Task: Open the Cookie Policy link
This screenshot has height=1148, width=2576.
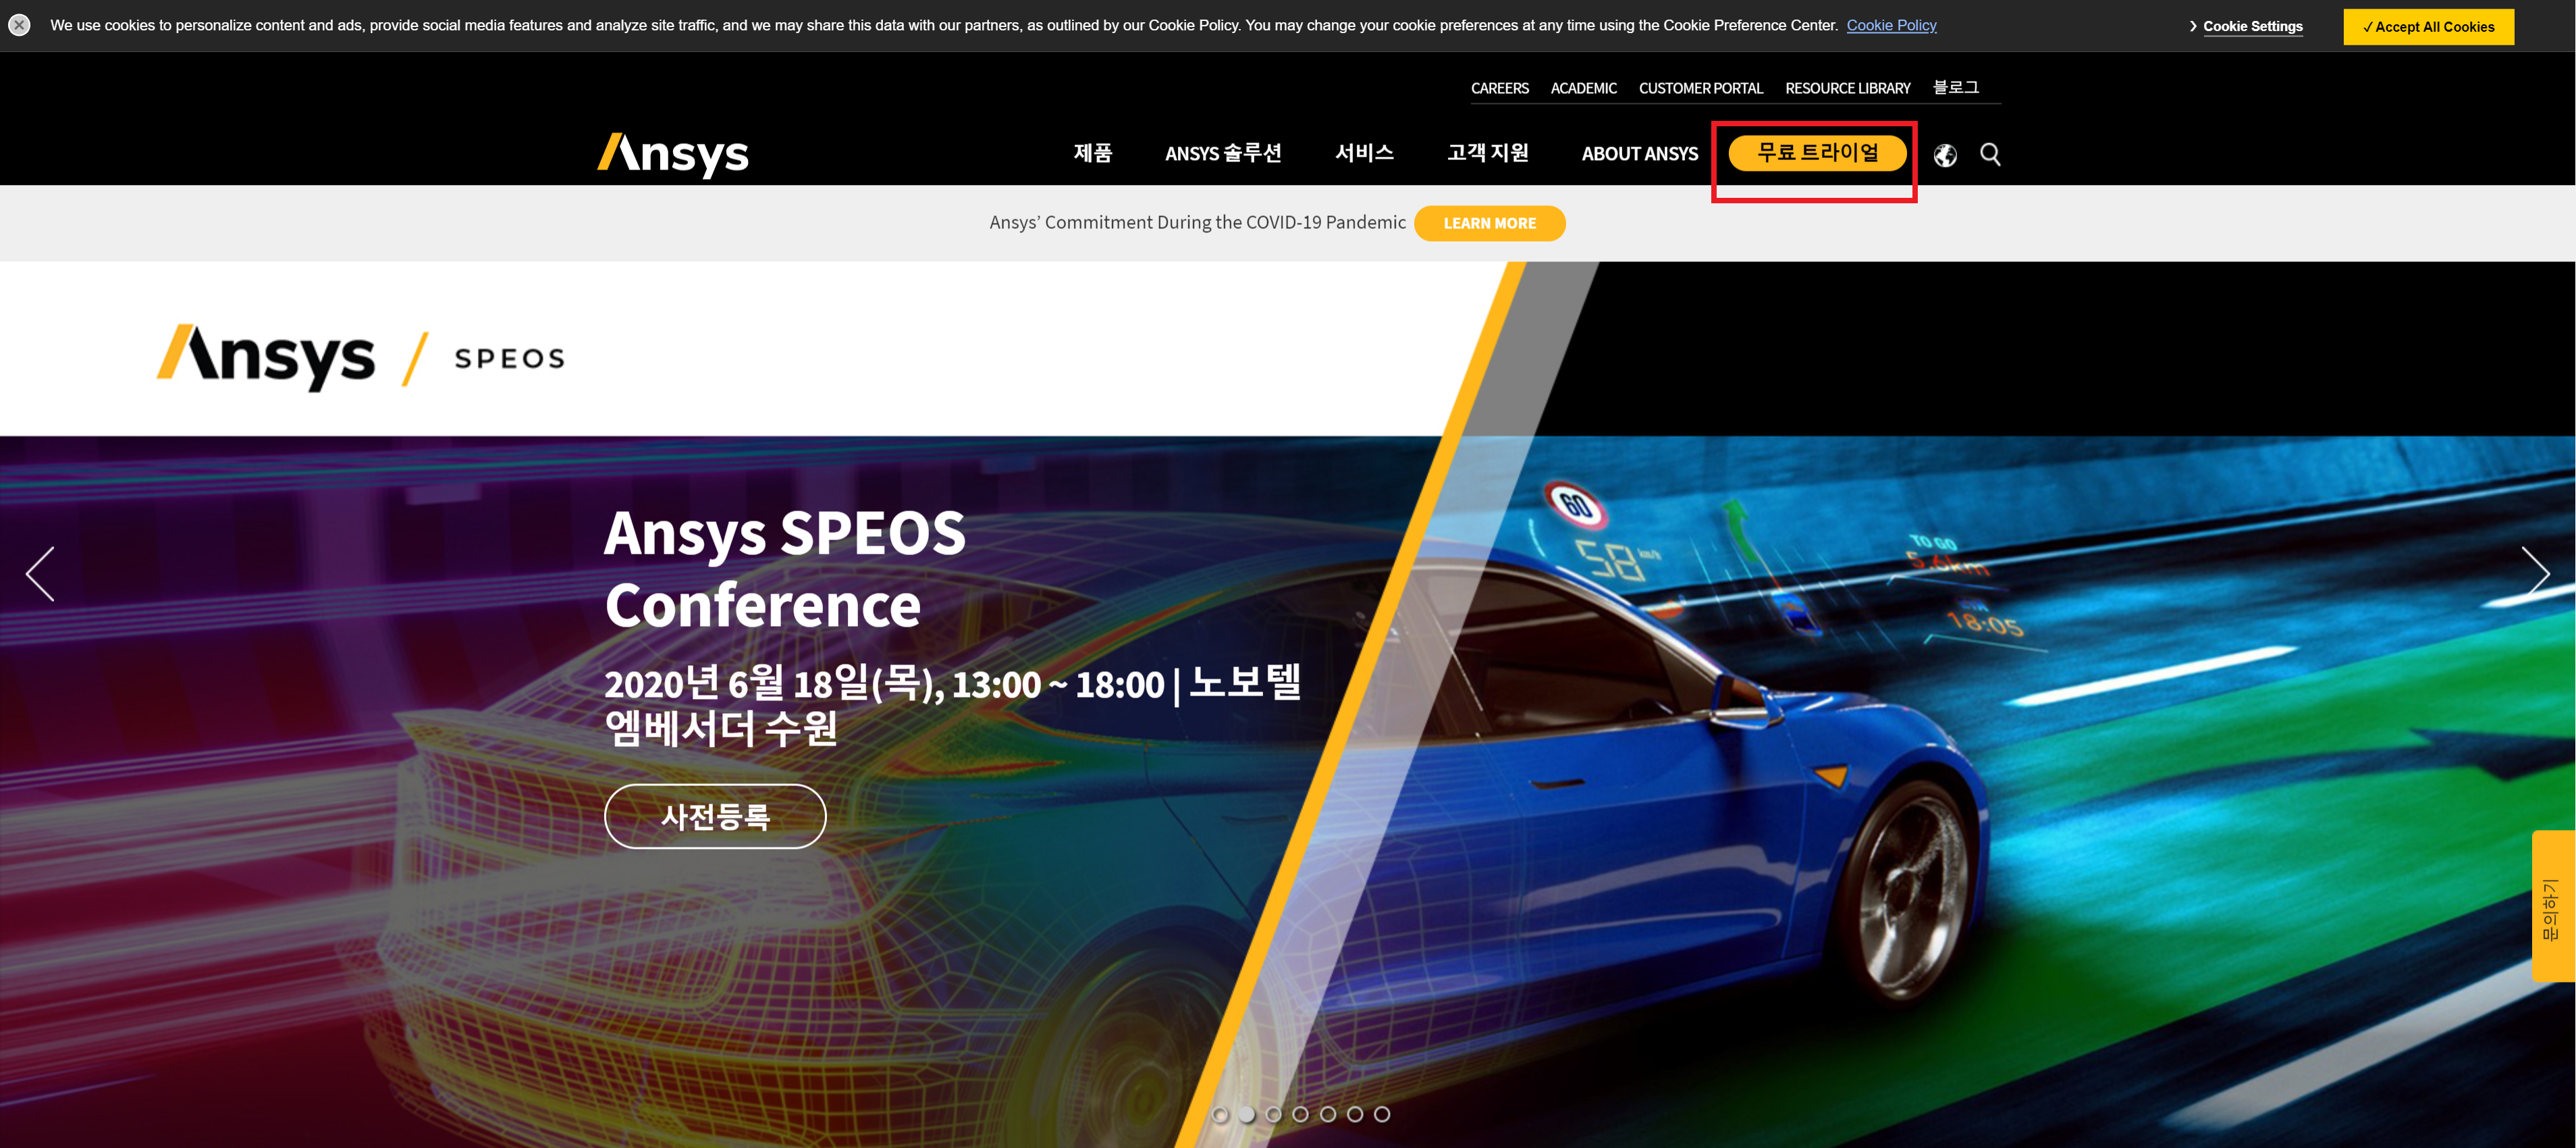Action: point(1891,25)
